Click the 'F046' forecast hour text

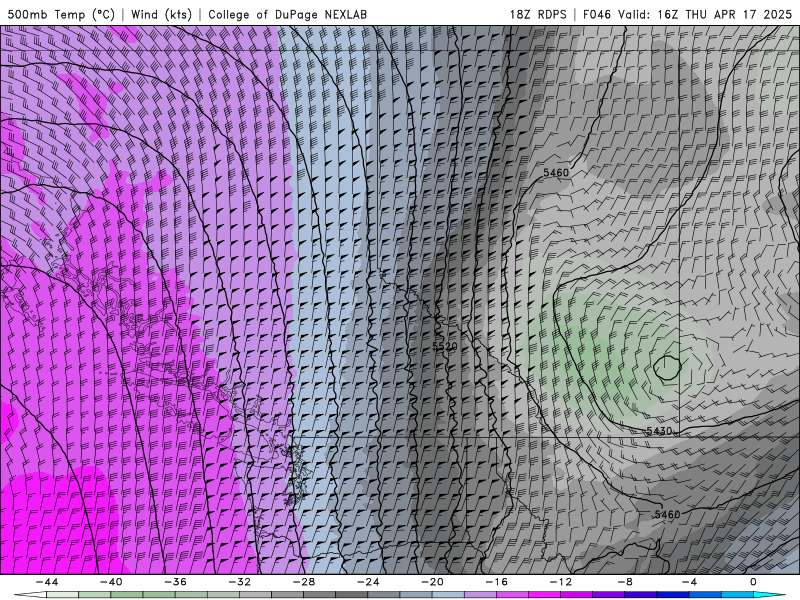click(x=596, y=14)
